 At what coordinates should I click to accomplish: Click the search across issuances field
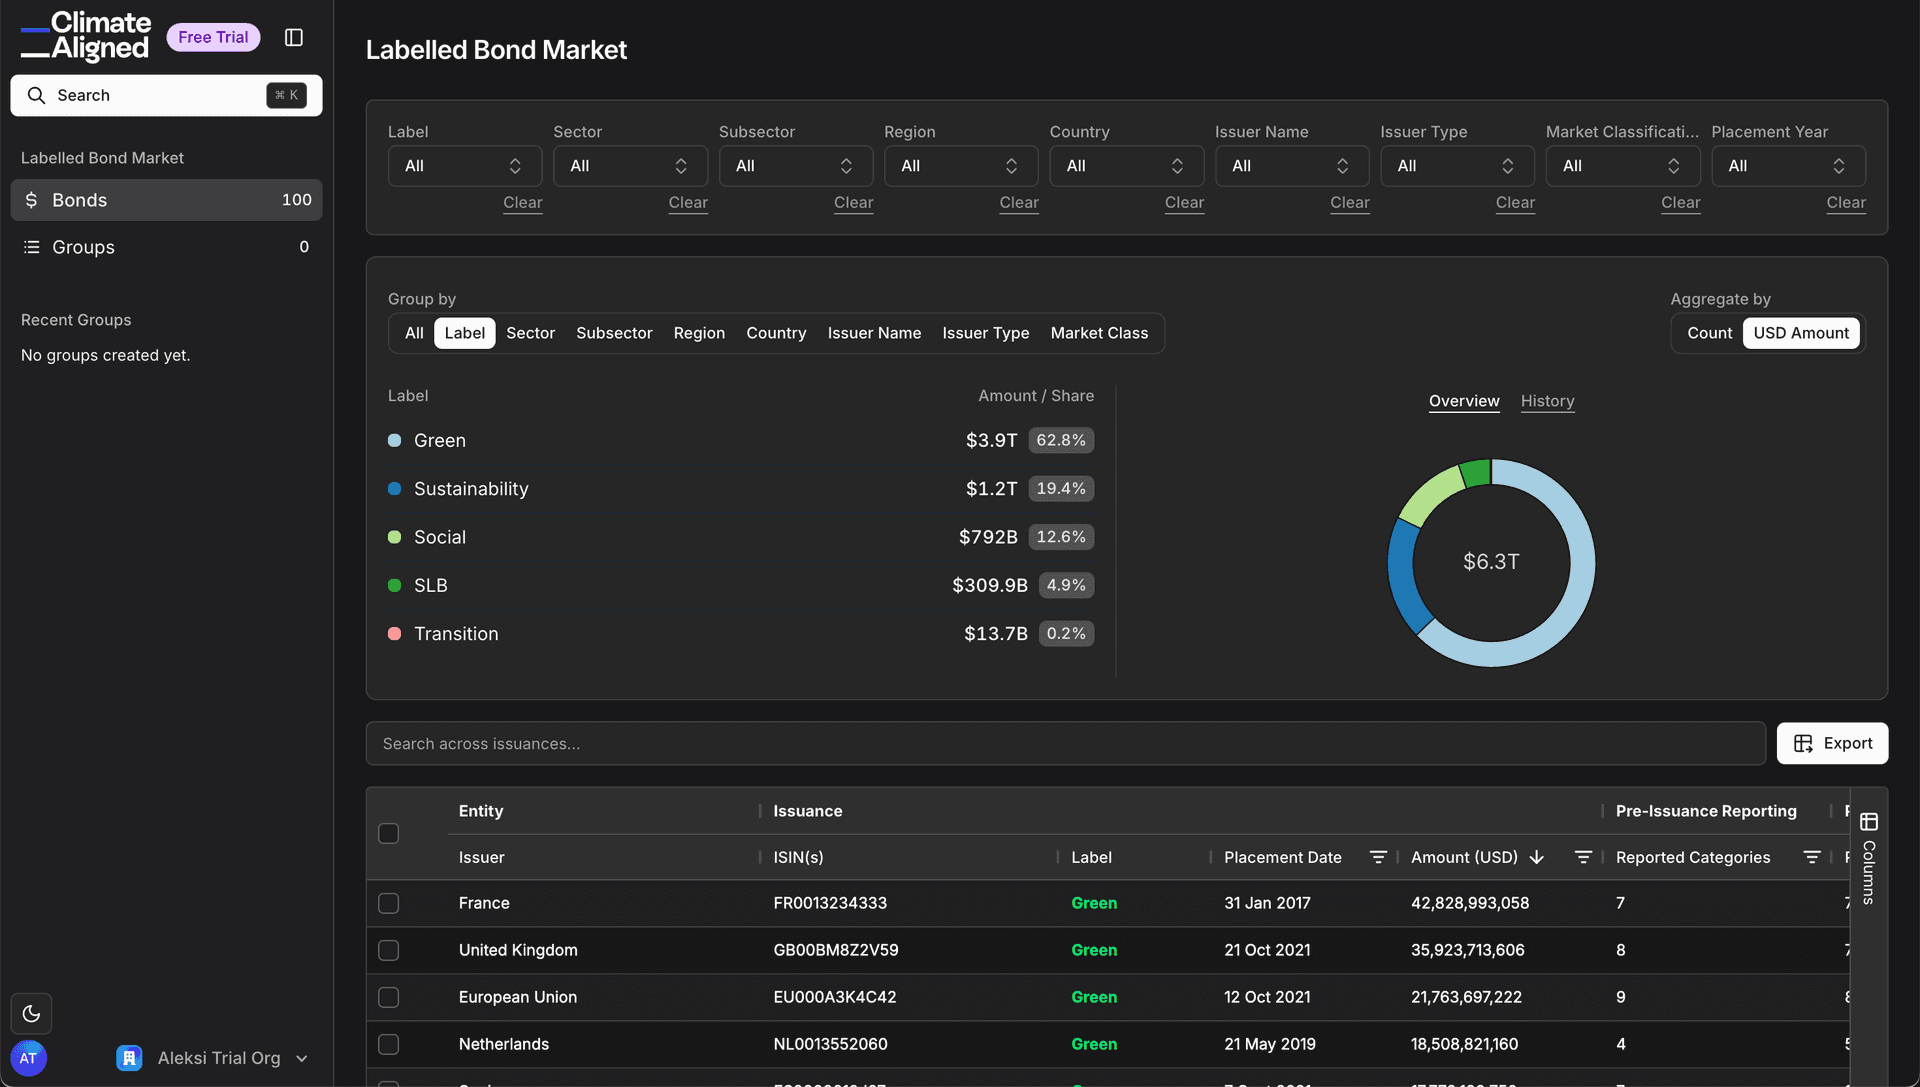coord(700,743)
